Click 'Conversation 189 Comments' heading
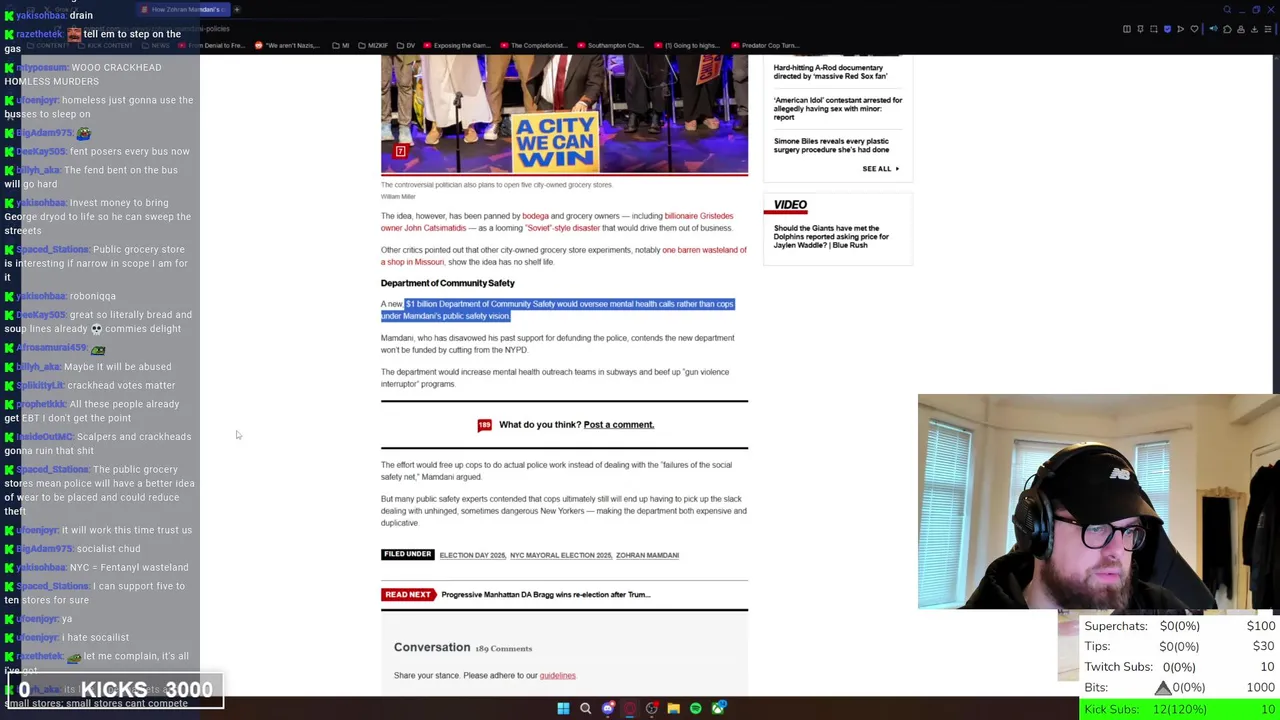This screenshot has width=1280, height=720. (x=463, y=648)
